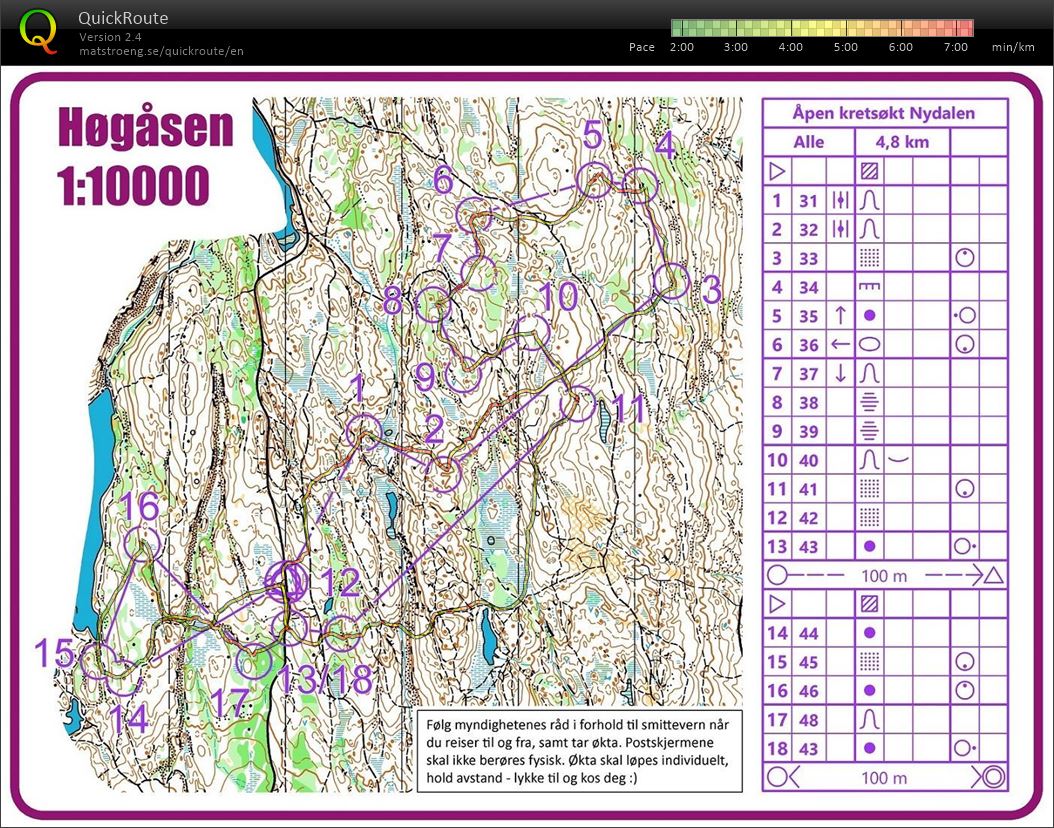This screenshot has width=1054, height=828.
Task: Click the marsh lines symbol in row 8 code 38
Action: [869, 402]
